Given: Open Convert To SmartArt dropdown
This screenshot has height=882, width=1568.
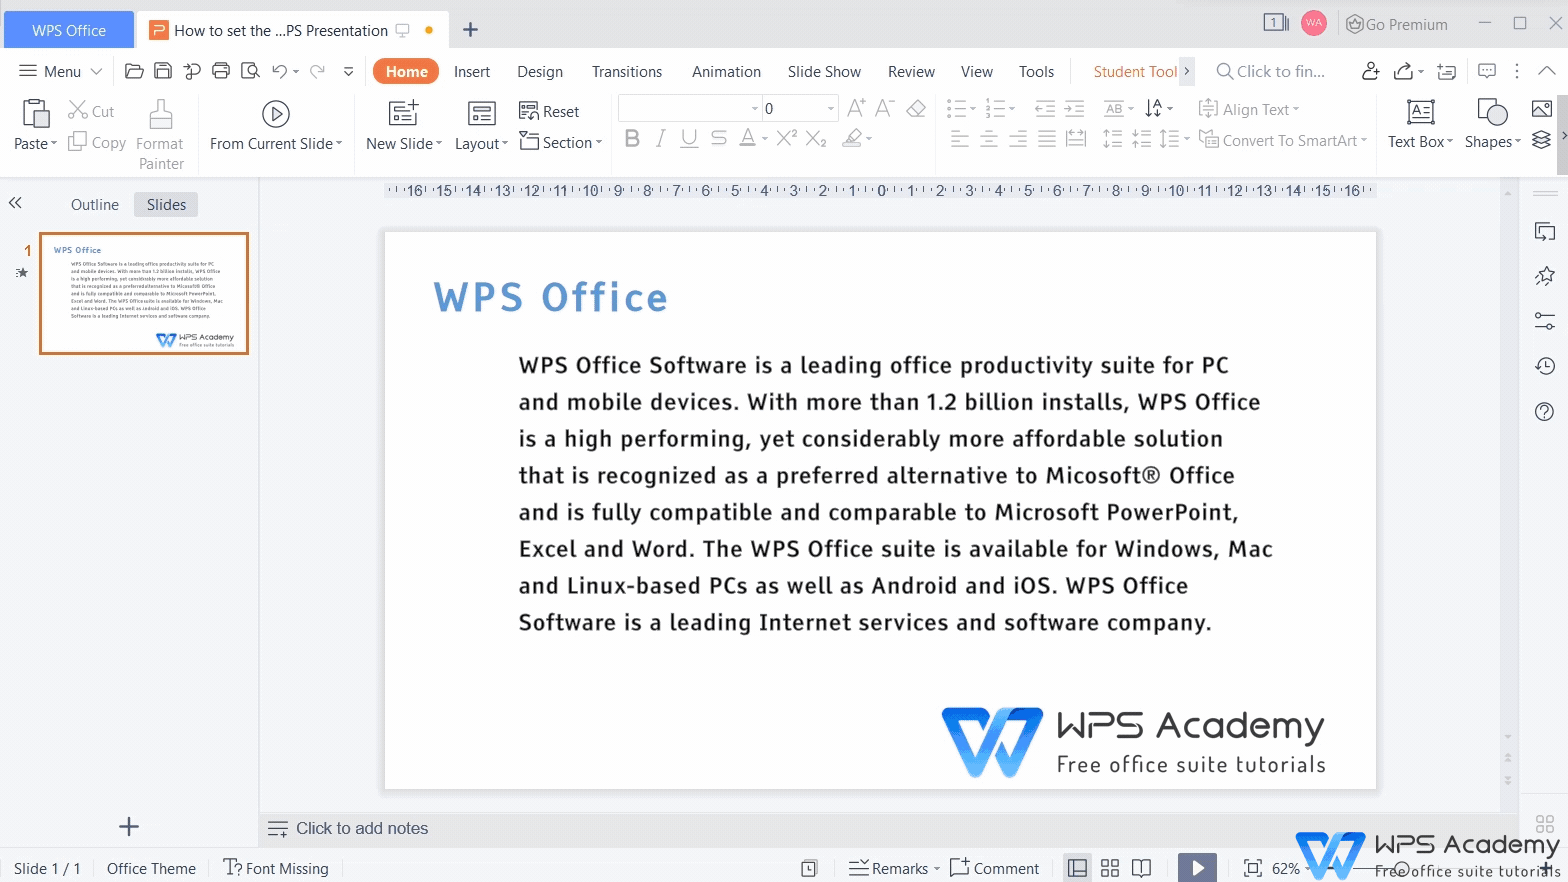Looking at the screenshot, I should (1364, 141).
